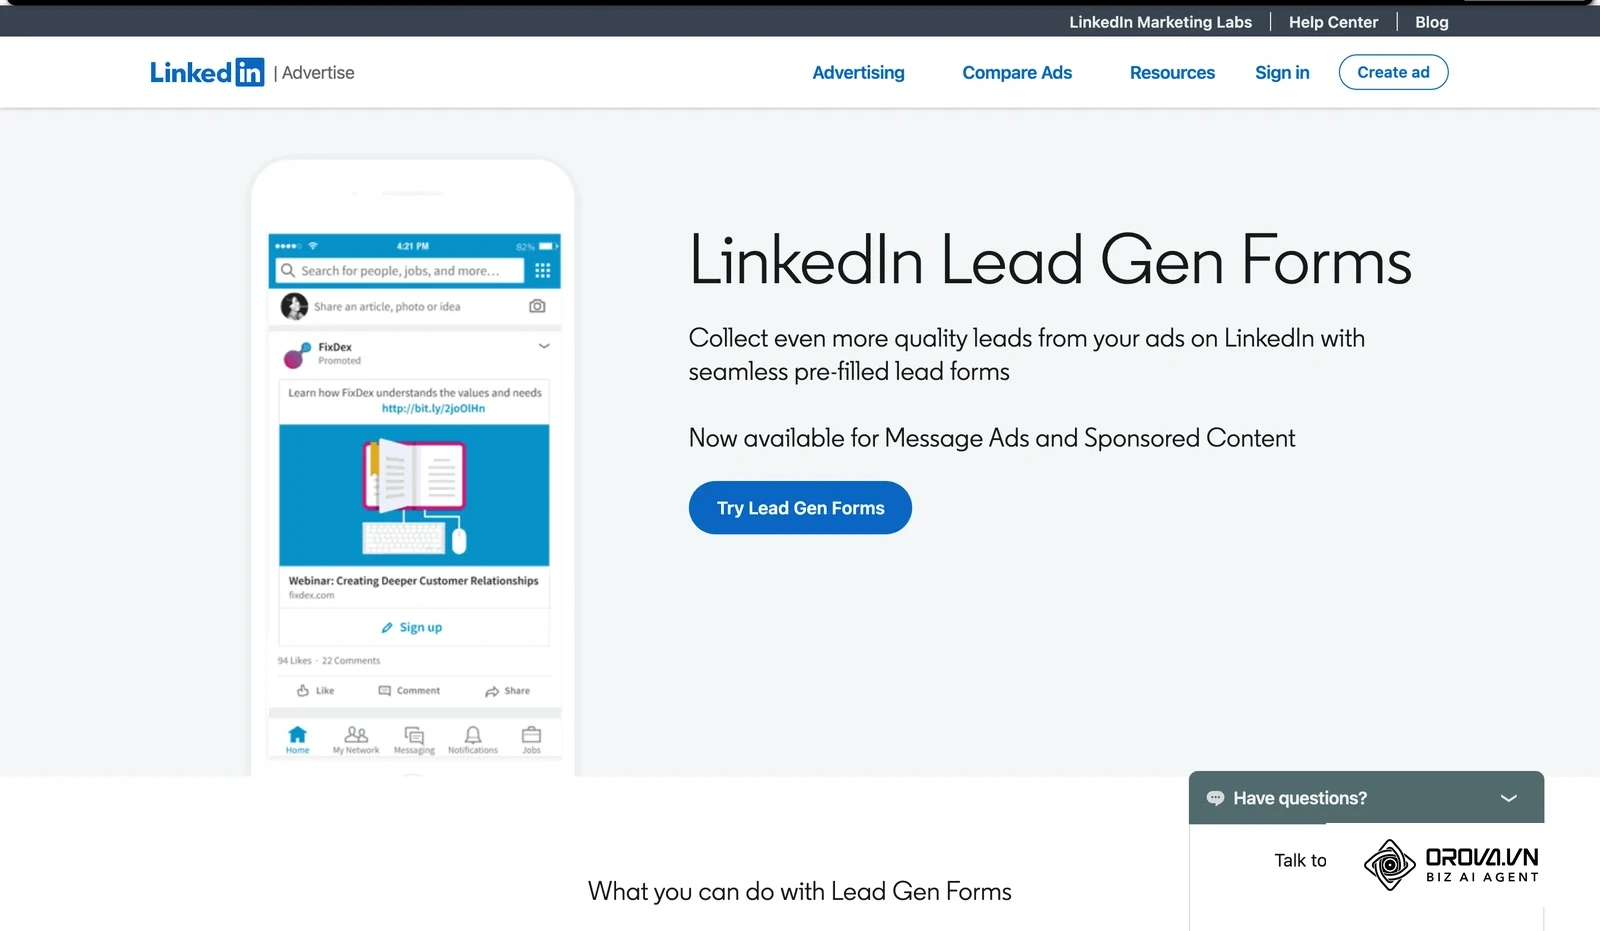Click the webinar book illustration image
Viewport: 1600px width, 931px height.
pyautogui.click(x=414, y=495)
